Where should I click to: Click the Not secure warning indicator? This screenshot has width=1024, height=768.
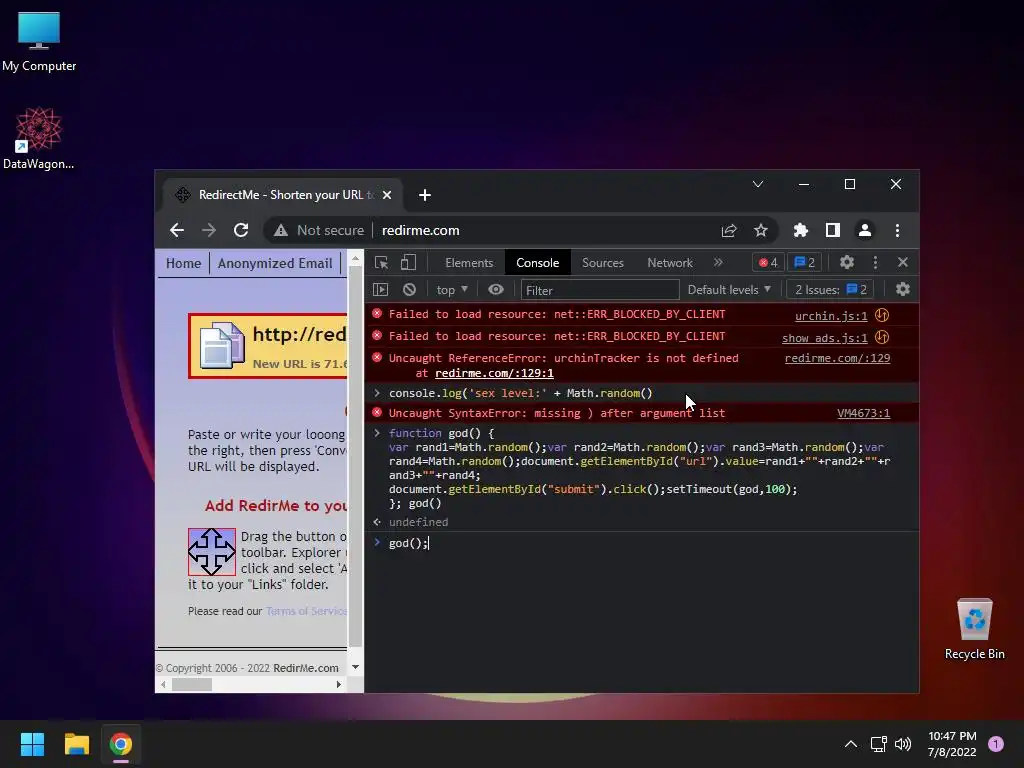319,230
